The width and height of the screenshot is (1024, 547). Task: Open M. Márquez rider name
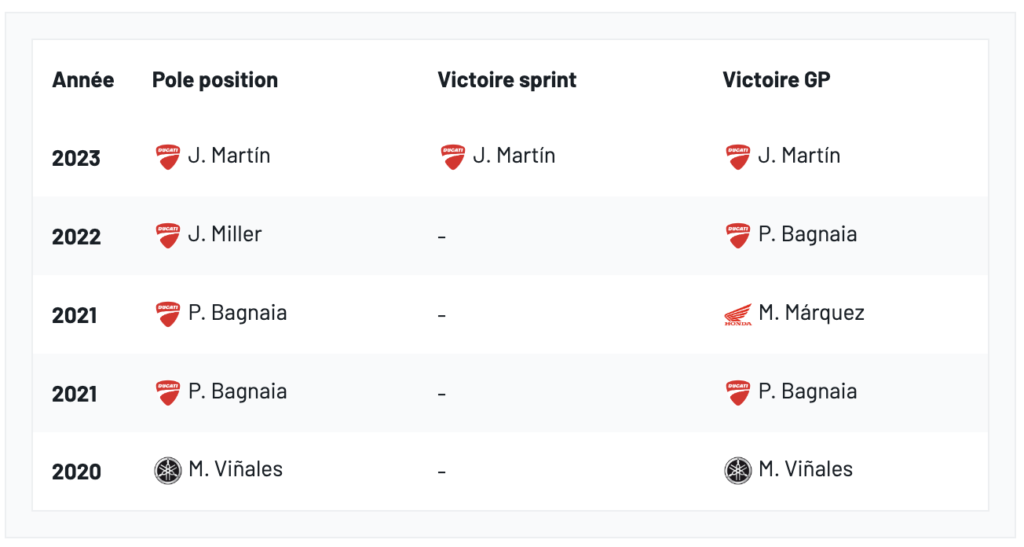(811, 313)
